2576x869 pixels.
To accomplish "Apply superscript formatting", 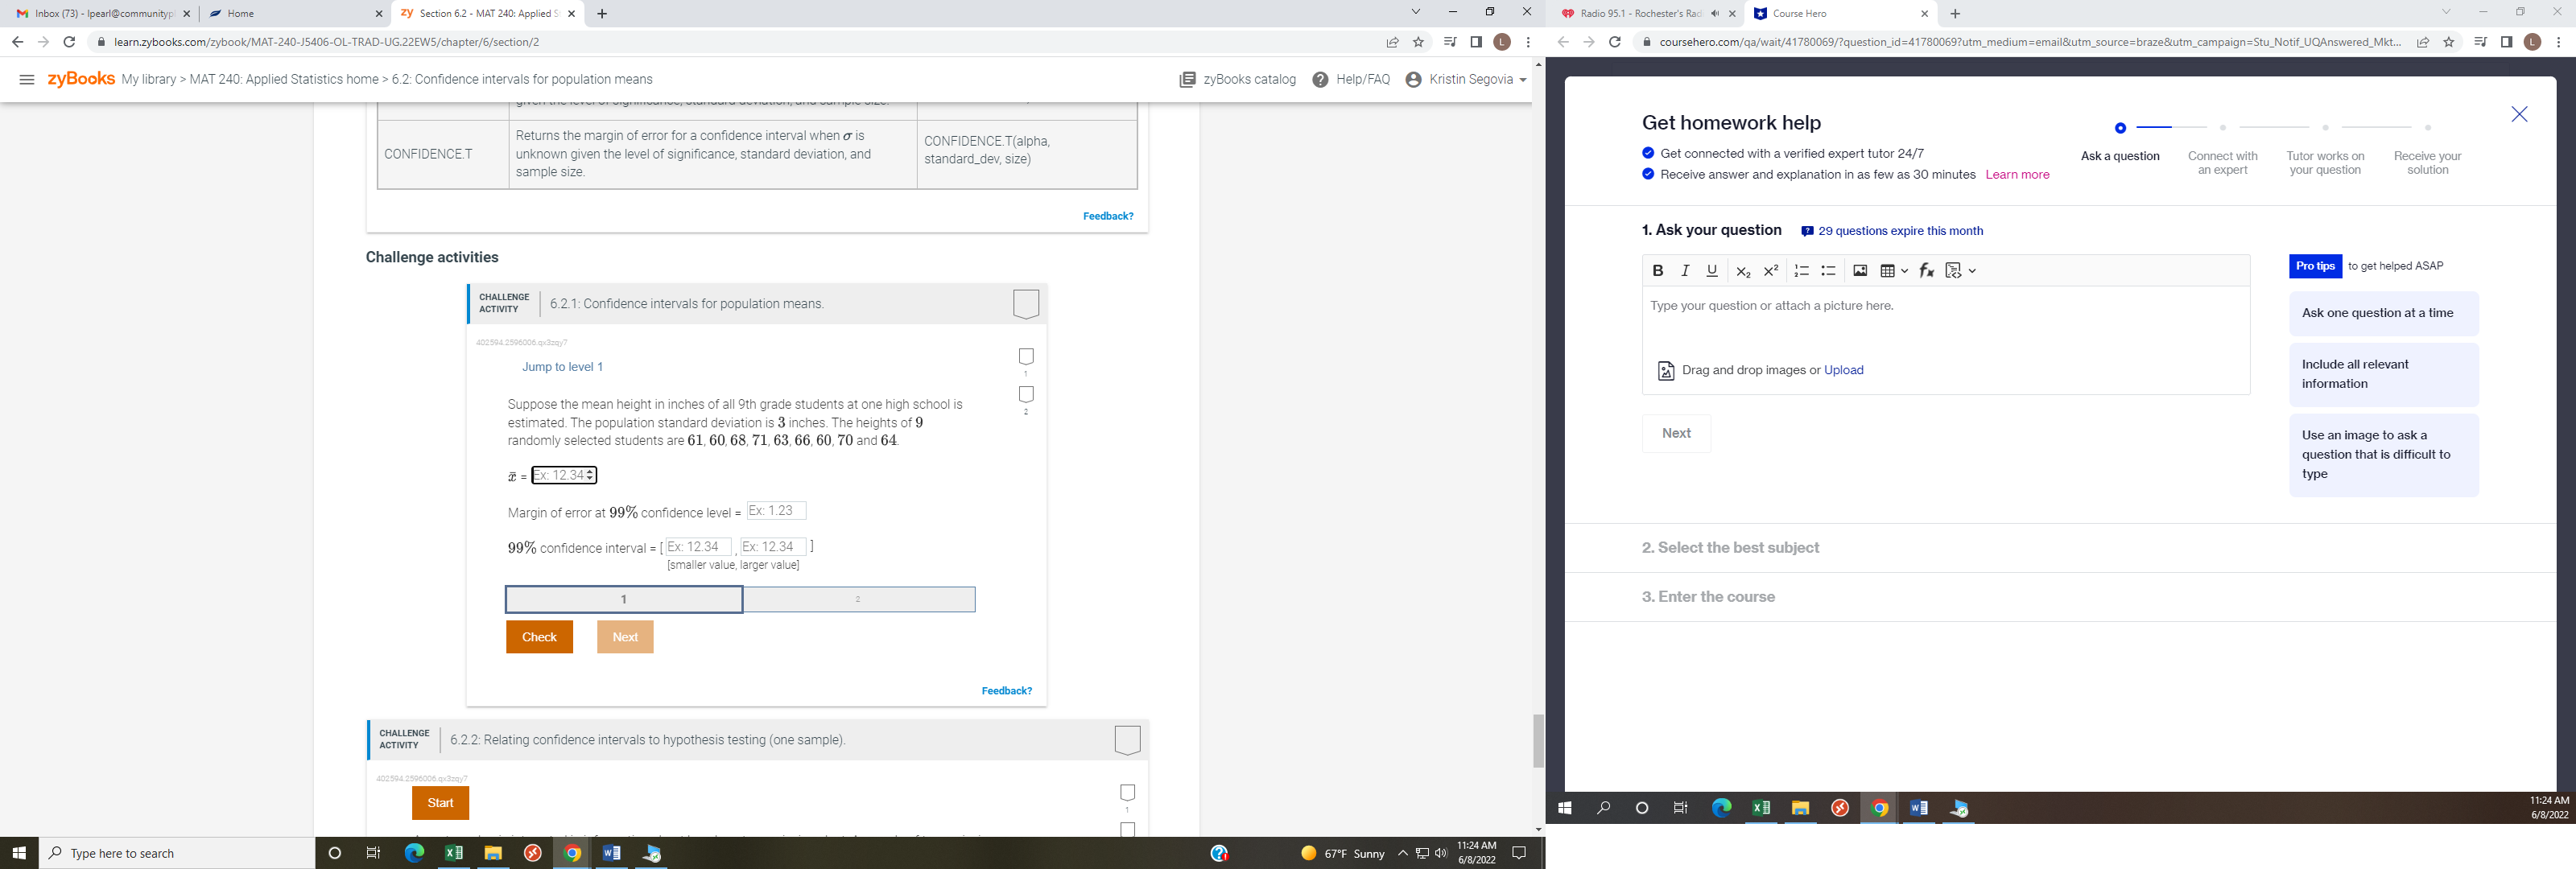I will (x=1771, y=270).
